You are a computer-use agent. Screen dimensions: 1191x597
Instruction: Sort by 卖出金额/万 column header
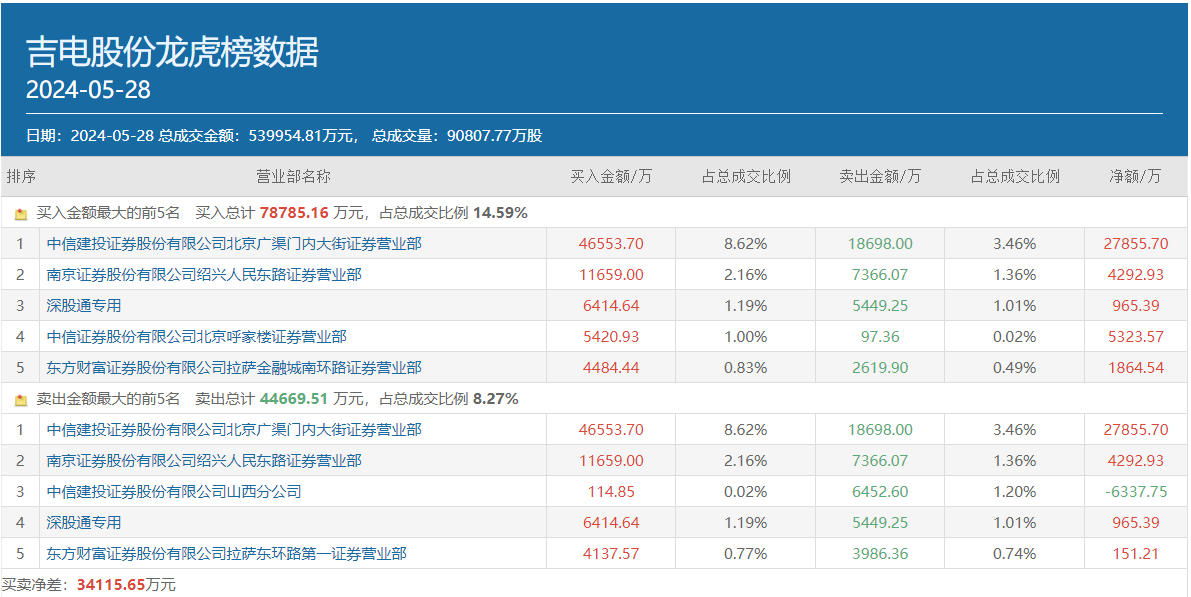[880, 177]
